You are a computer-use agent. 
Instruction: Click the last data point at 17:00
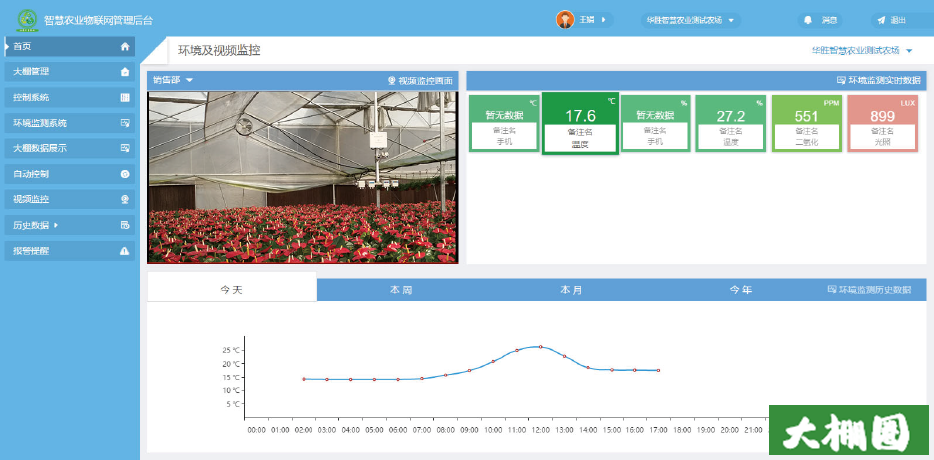point(658,371)
